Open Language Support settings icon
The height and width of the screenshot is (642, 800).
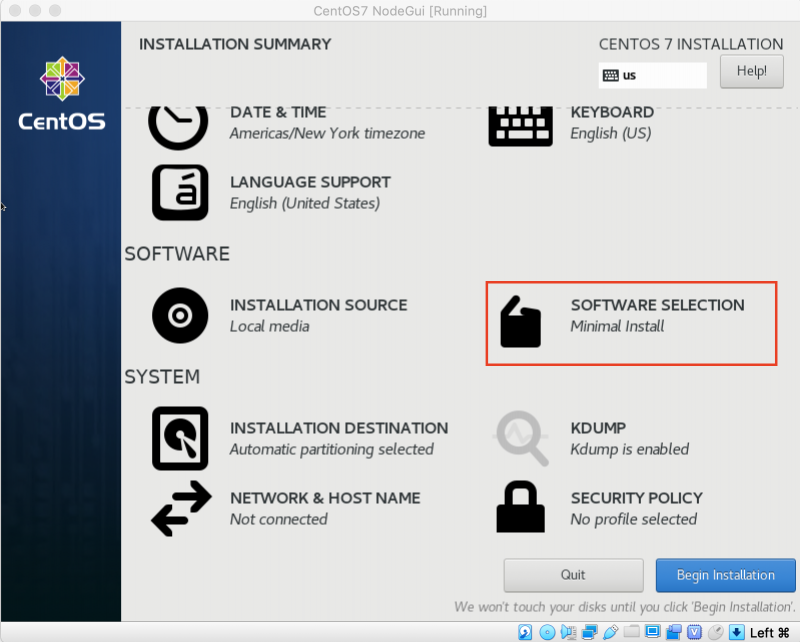[x=180, y=192]
